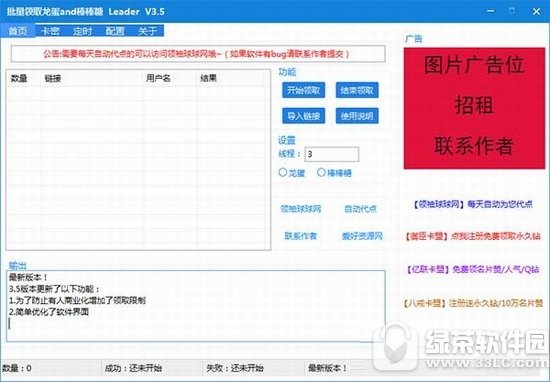Viewport: 550px width, 382px height.
Task: Click the red 公告 announcement text
Action: tap(197, 54)
